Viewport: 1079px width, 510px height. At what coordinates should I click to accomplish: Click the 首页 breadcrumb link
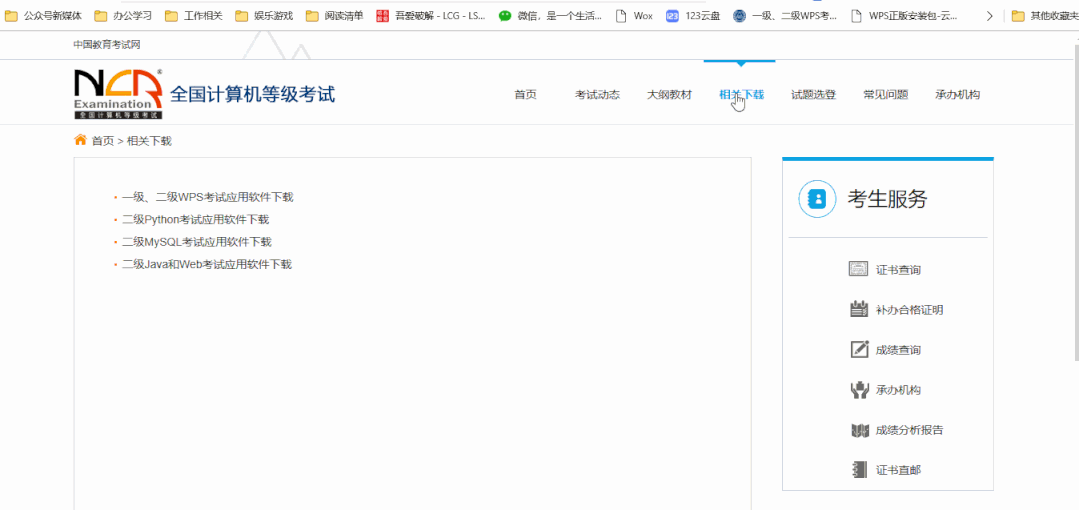tap(103, 141)
